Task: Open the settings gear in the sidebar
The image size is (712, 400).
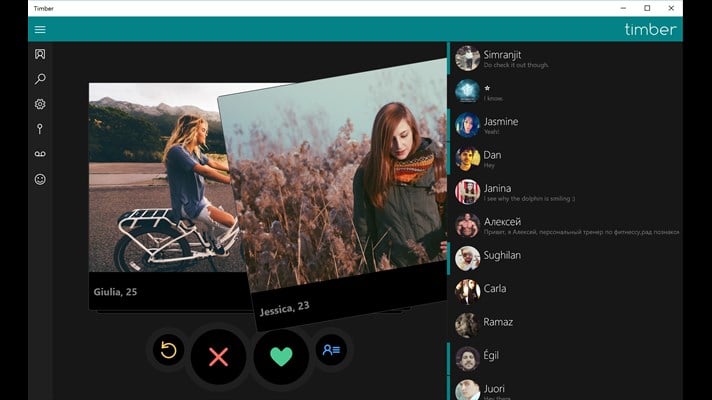Action: pyautogui.click(x=40, y=104)
